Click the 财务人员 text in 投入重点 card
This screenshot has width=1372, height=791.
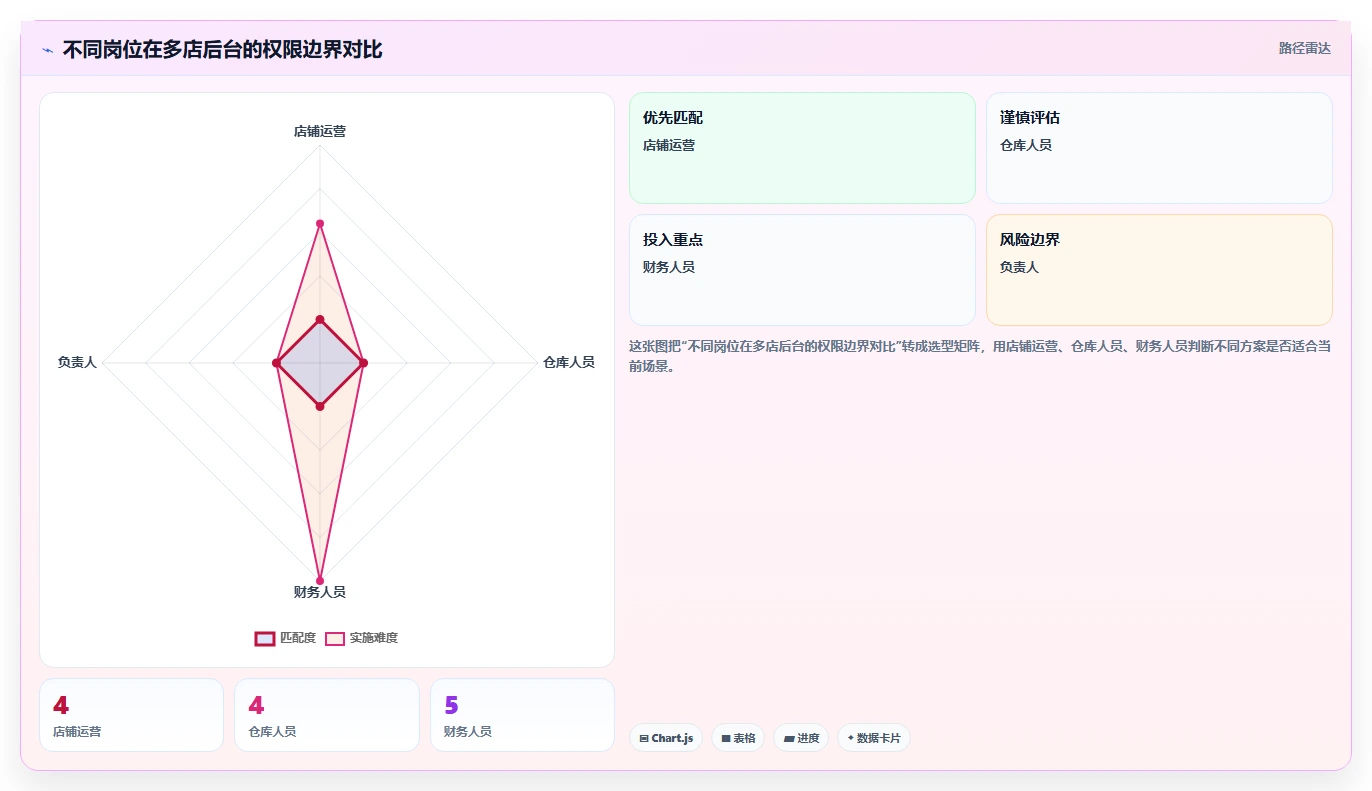(x=669, y=267)
